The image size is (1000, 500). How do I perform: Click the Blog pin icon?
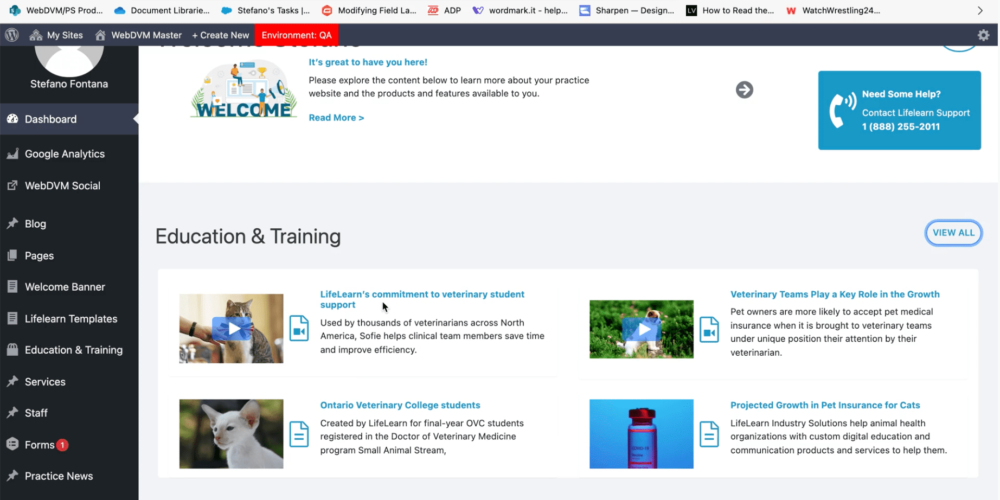[11, 224]
